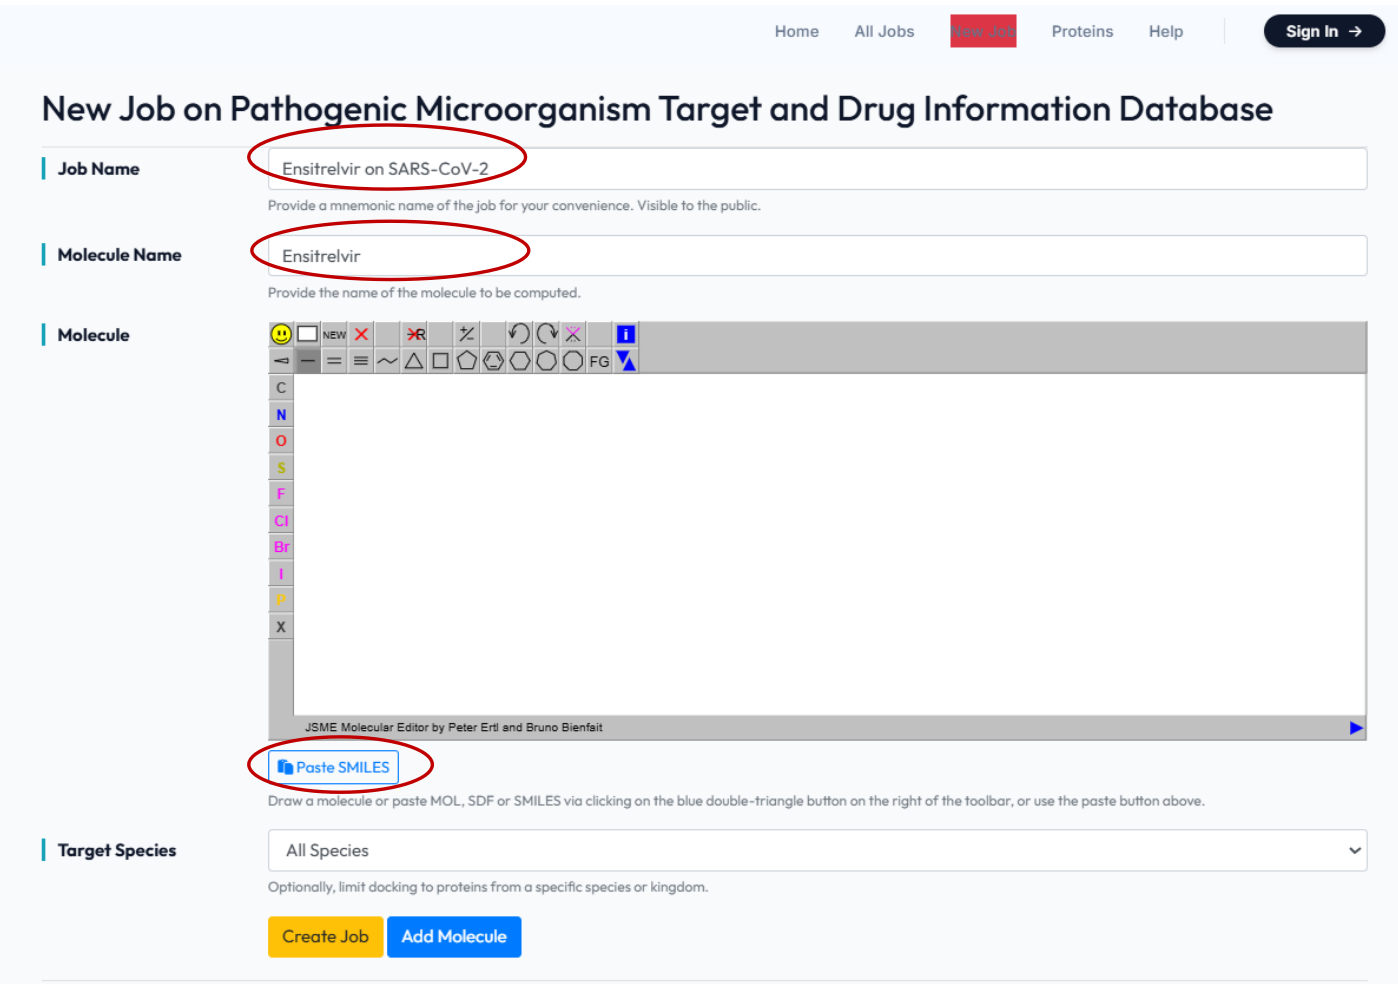The height and width of the screenshot is (984, 1398).
Task: Select the benzene ring tool
Action: tap(493, 361)
